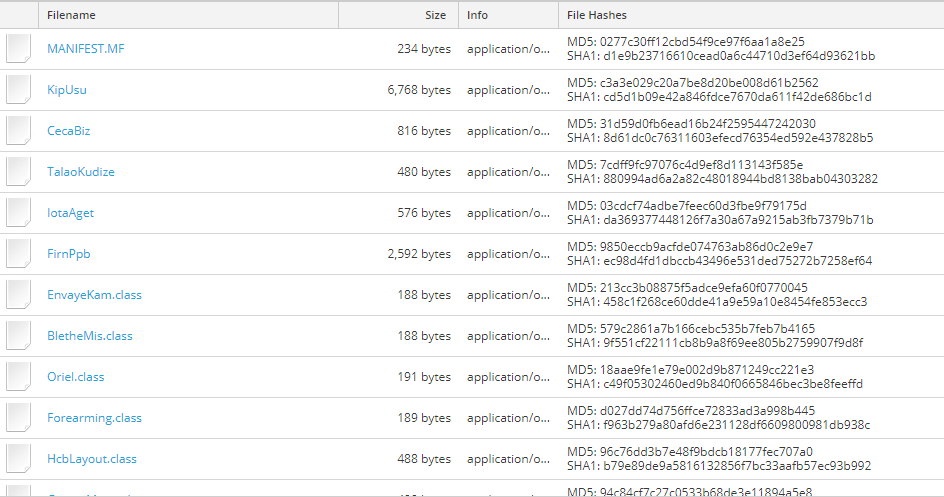Open the MANIFEST.MF file link

[x=86, y=49]
